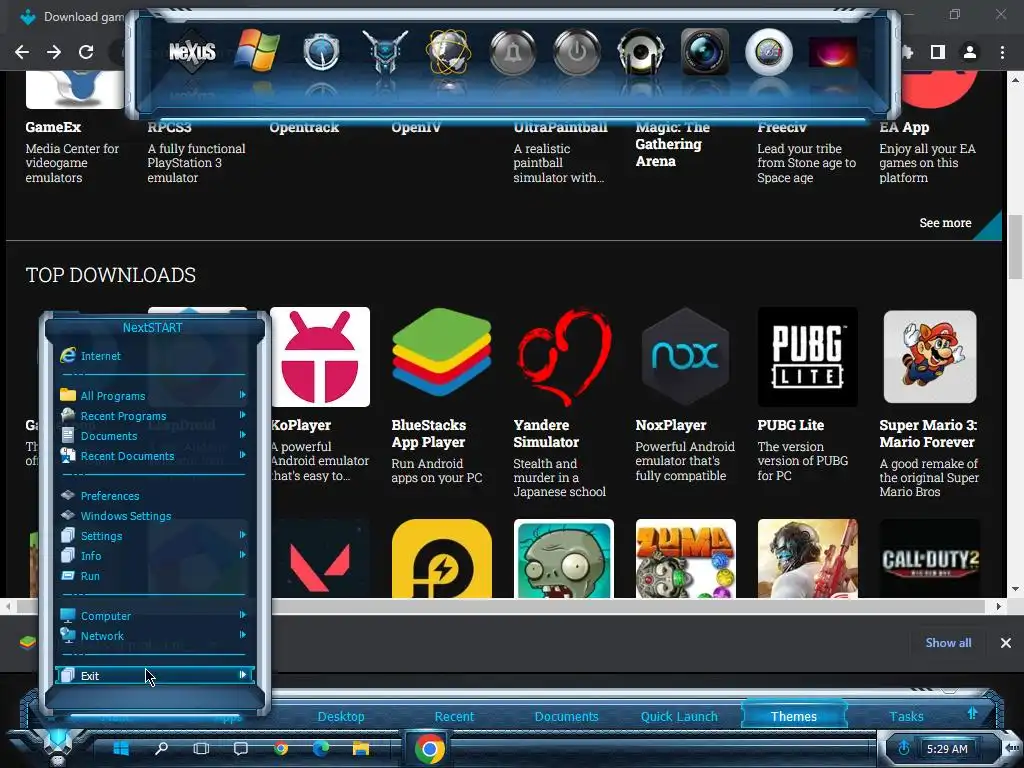
Task: Open the NoxPlayer title link
Action: (x=671, y=425)
